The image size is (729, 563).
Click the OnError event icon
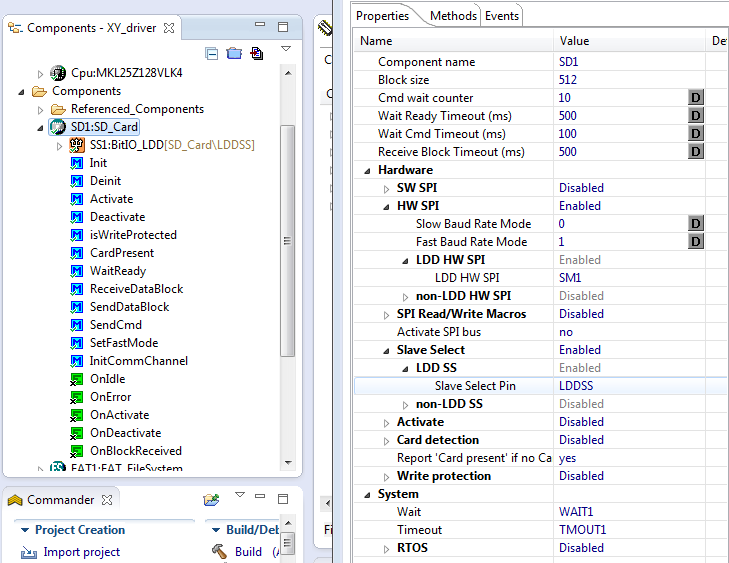pyautogui.click(x=76, y=397)
